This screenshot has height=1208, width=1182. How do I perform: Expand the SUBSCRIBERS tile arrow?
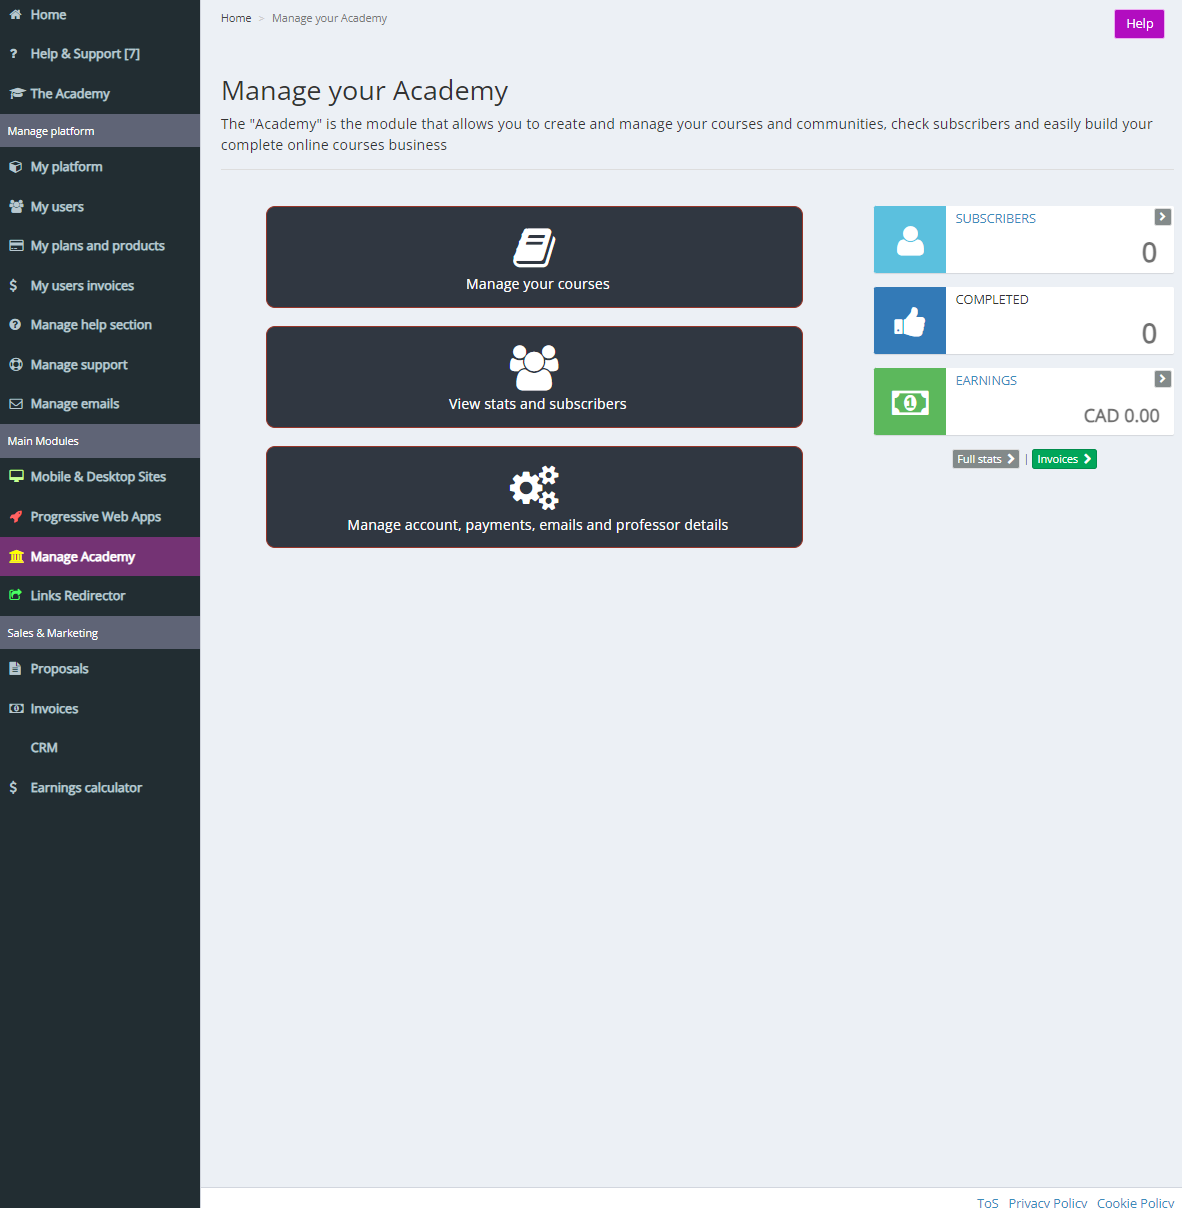(1161, 216)
